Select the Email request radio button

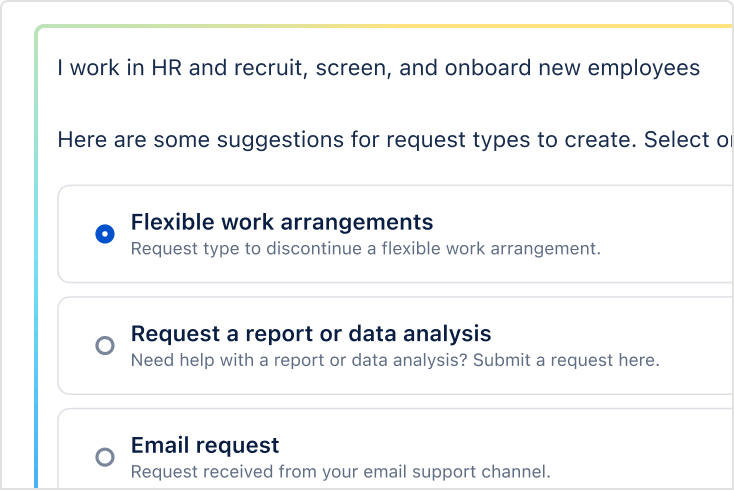(105, 457)
